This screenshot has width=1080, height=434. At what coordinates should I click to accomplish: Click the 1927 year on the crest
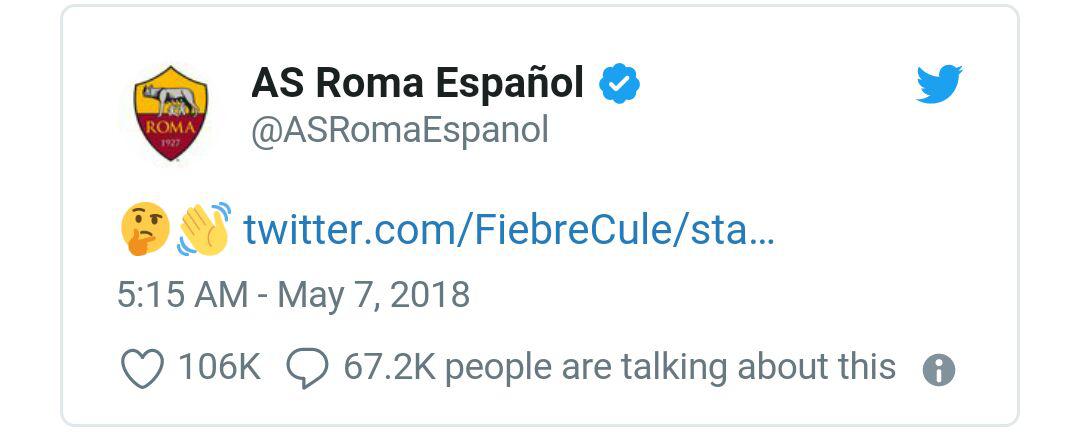[170, 144]
